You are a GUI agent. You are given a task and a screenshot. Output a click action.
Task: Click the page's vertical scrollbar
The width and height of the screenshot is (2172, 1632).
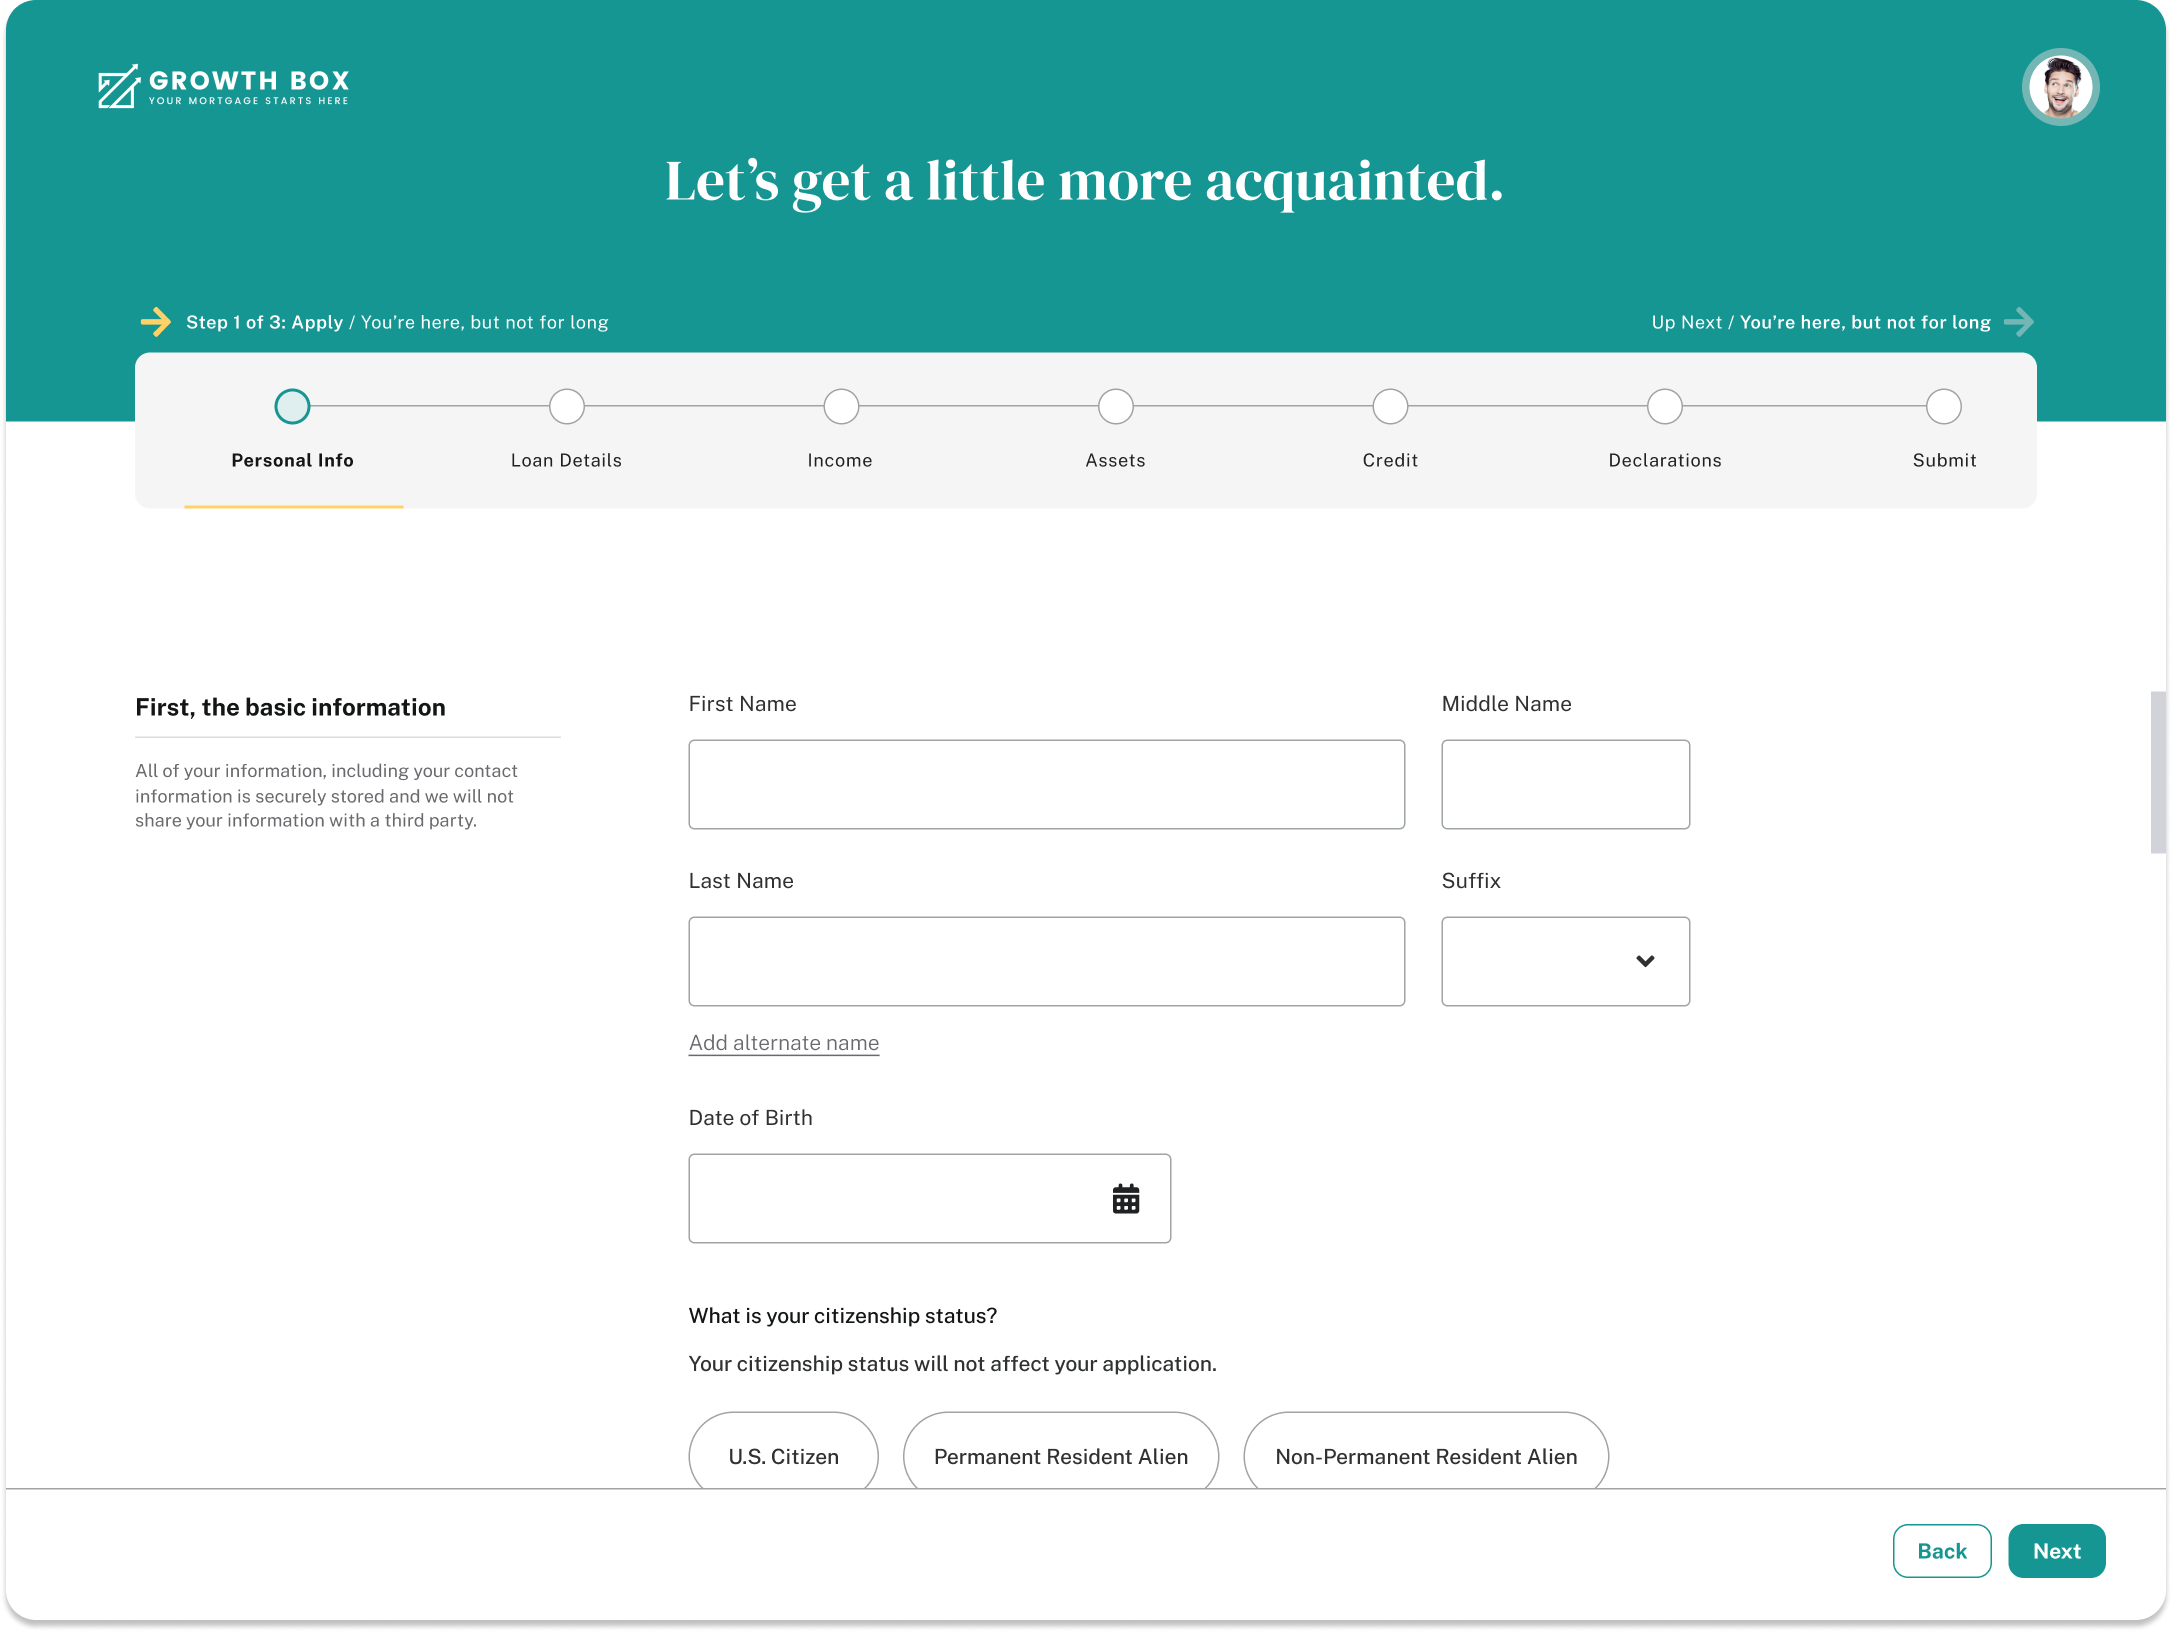[2157, 771]
